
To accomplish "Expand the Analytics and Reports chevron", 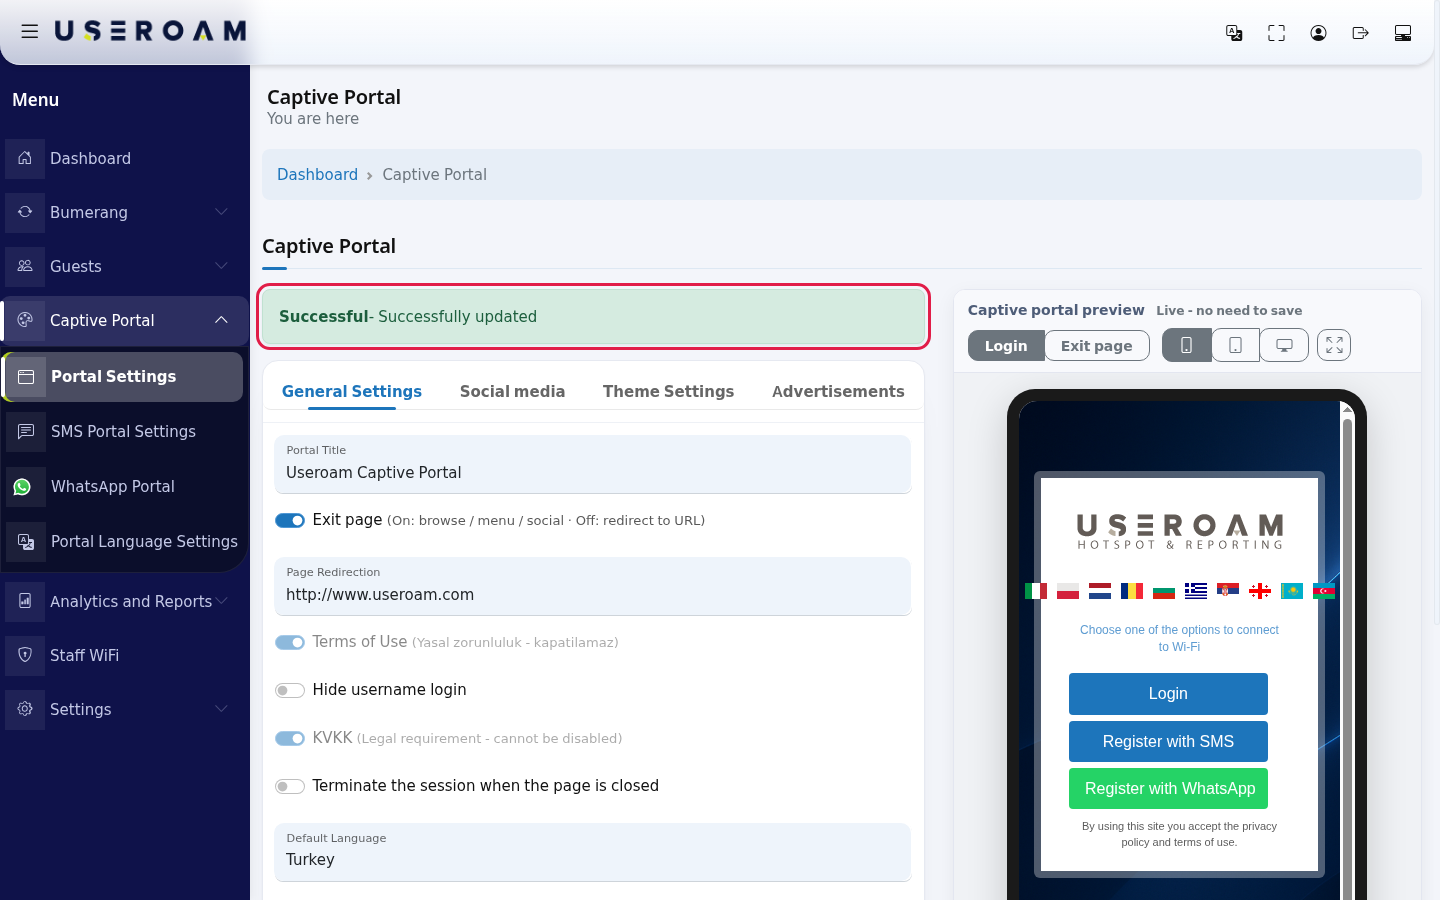I will pyautogui.click(x=221, y=601).
